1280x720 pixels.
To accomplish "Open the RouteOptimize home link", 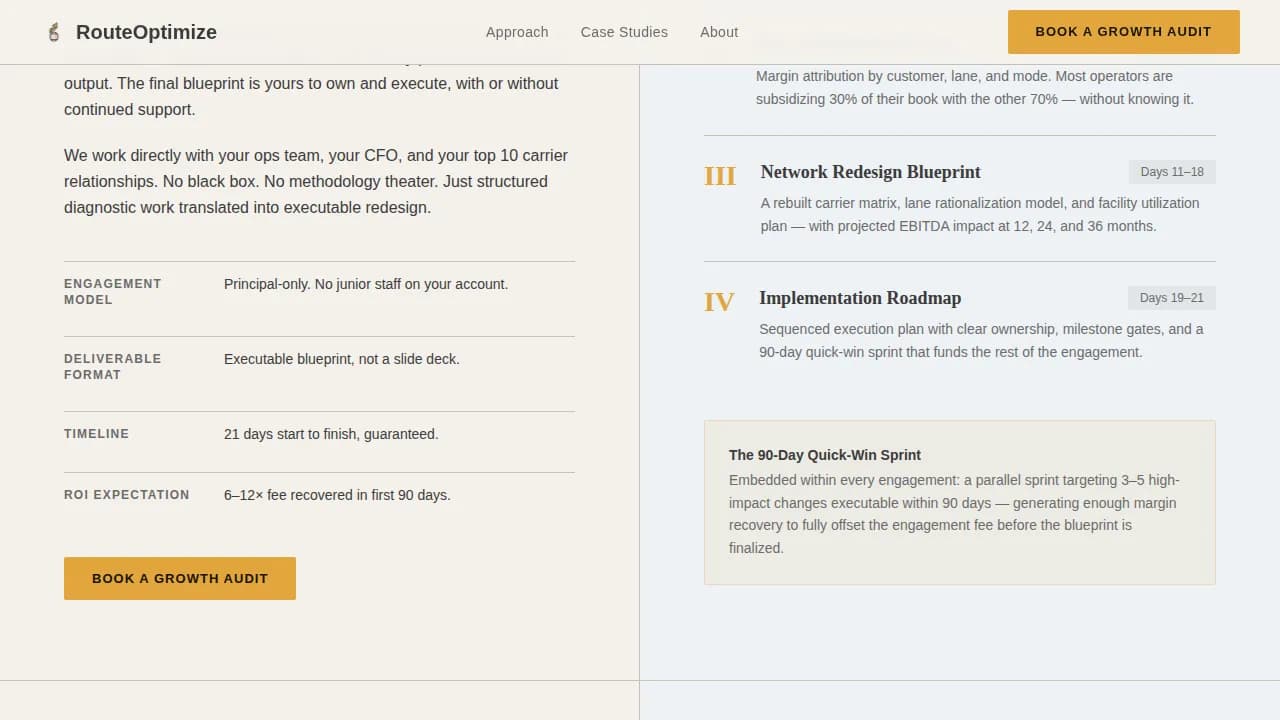I will [x=131, y=32].
